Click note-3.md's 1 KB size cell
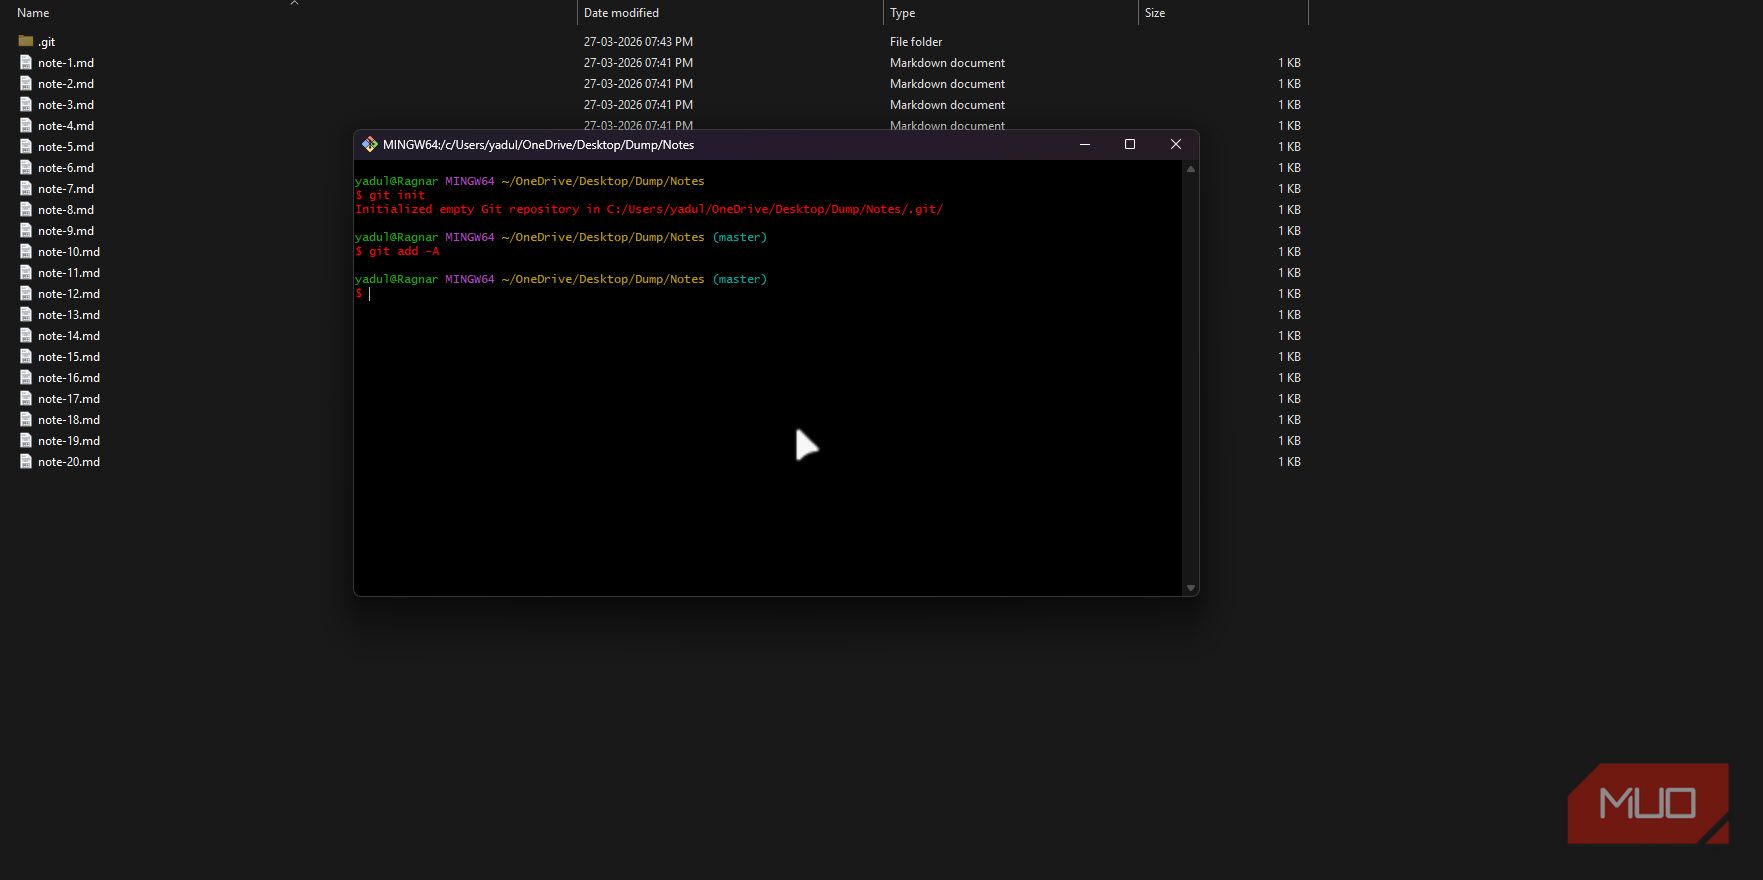Viewport: 1763px width, 880px height. tap(1289, 104)
